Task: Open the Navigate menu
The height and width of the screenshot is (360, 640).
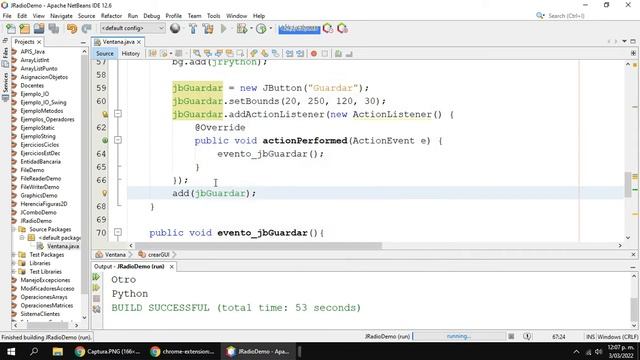Action: tap(61, 16)
